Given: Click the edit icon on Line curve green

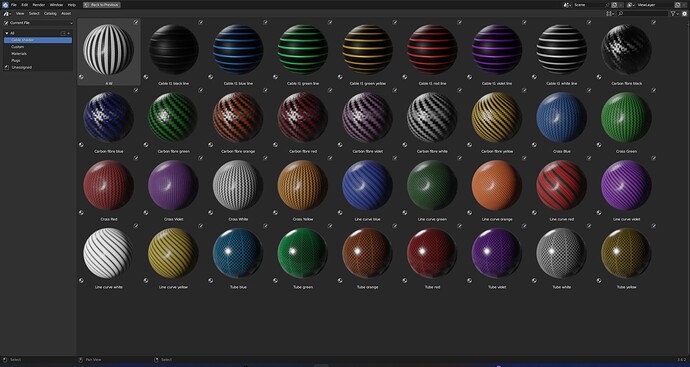Looking at the screenshot, I should (x=459, y=158).
